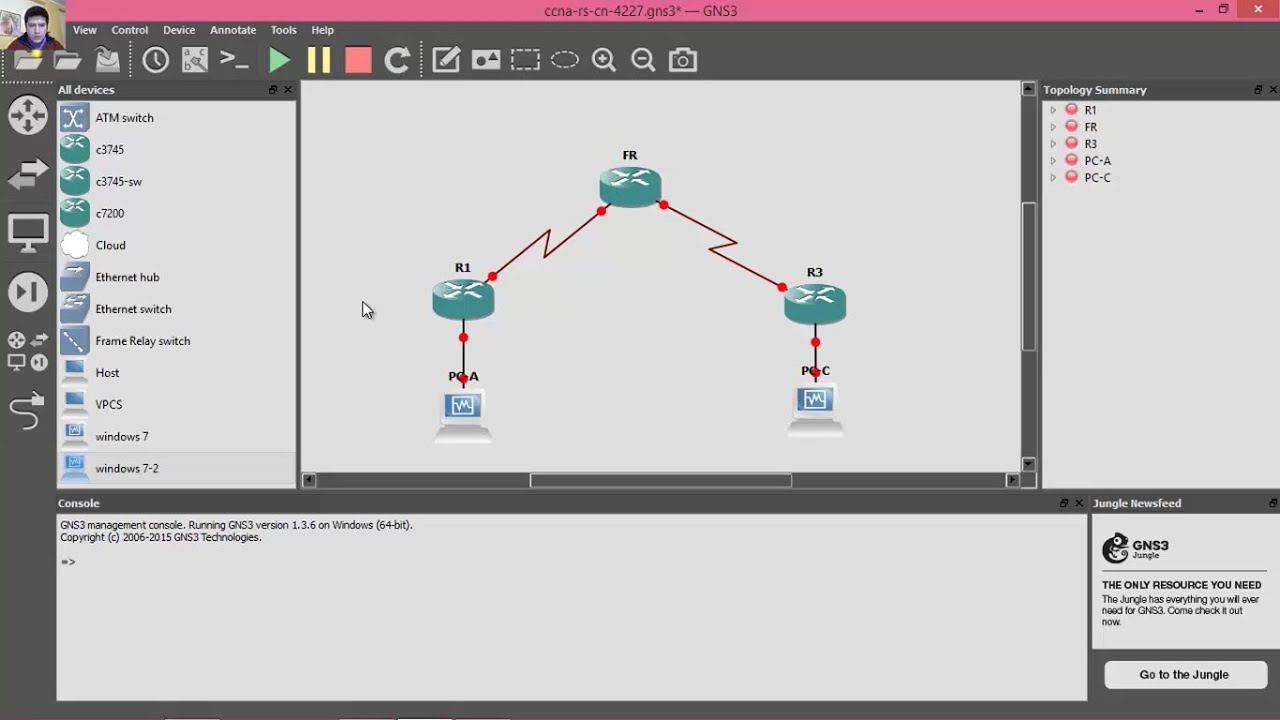Expand PC-A in Topology Summary
1280x720 pixels.
[x=1053, y=161]
